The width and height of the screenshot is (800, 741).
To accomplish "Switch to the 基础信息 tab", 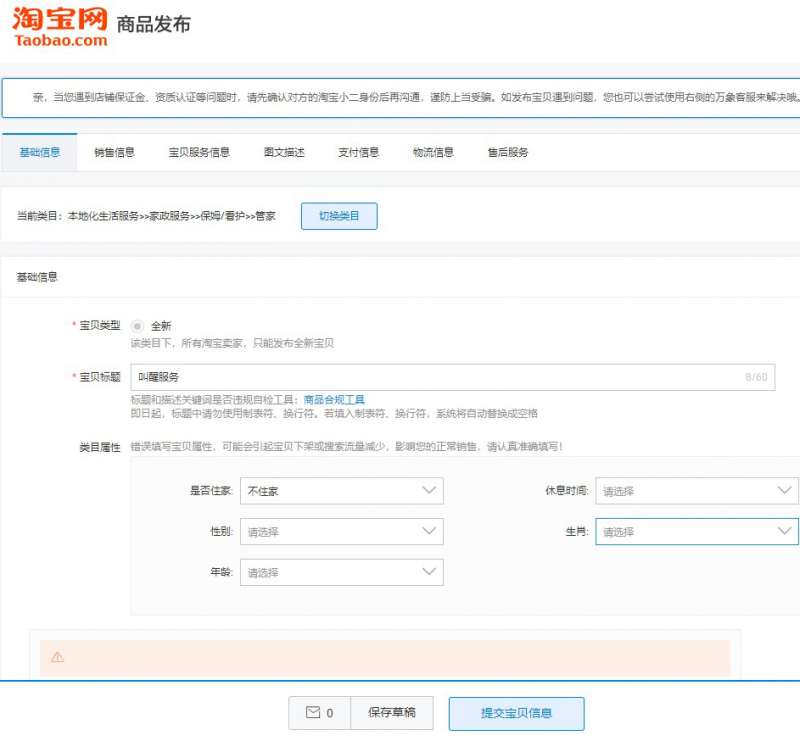I will coord(39,152).
